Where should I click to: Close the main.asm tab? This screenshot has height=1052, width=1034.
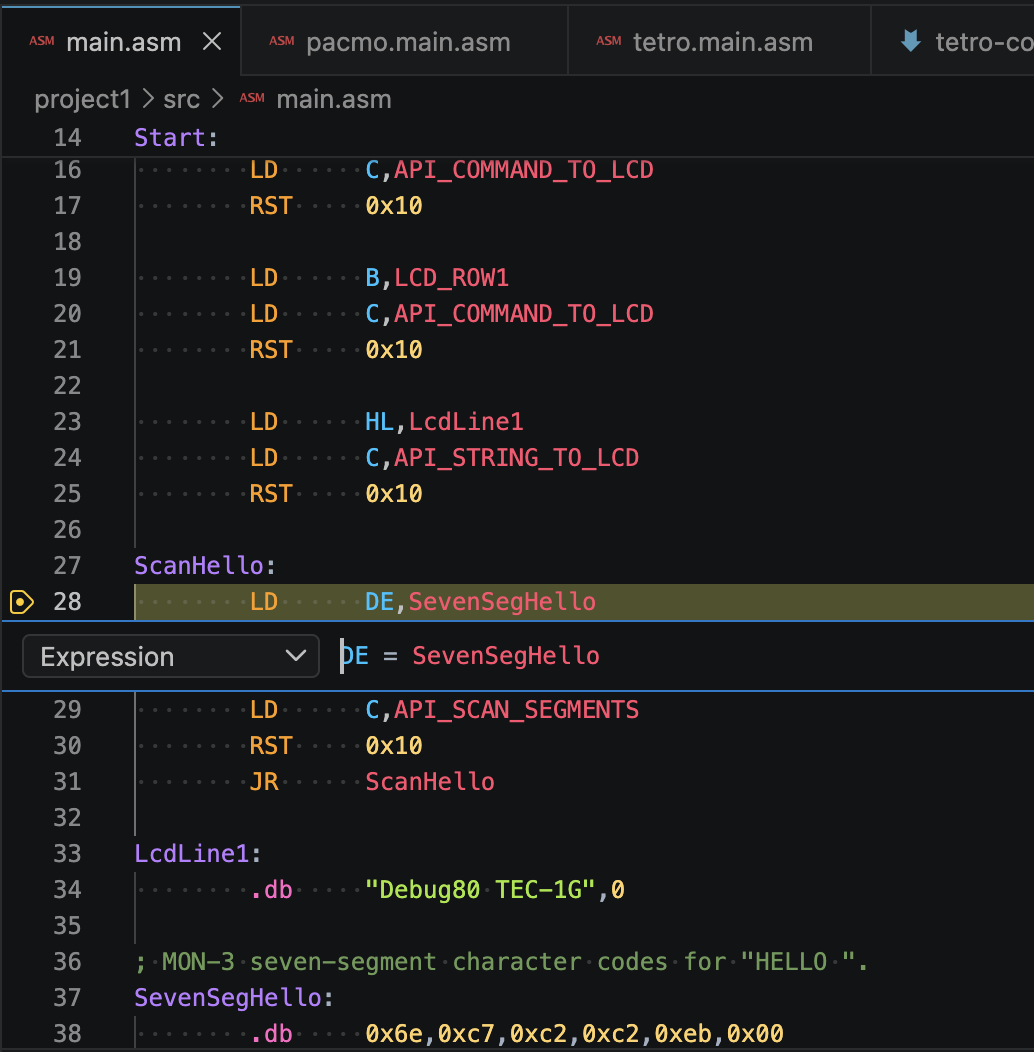[x=212, y=42]
